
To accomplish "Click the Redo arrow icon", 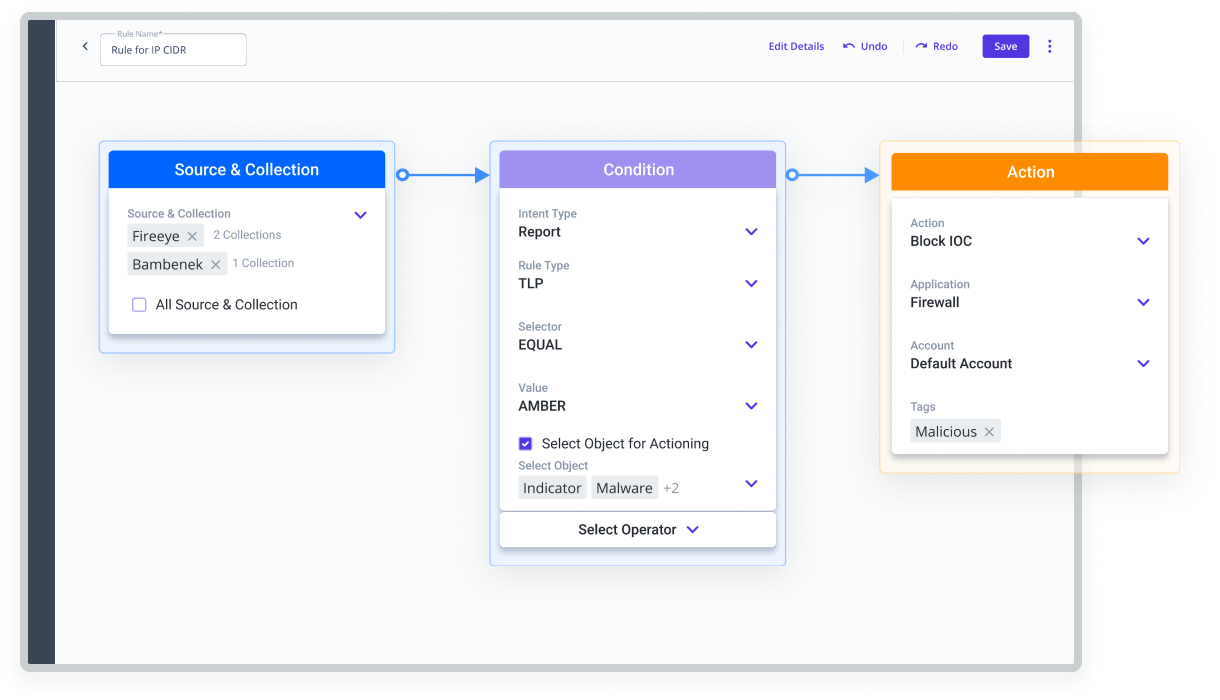I will click(921, 46).
